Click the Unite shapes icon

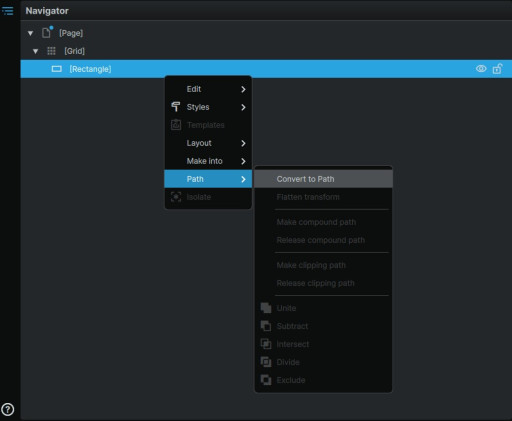point(266,308)
